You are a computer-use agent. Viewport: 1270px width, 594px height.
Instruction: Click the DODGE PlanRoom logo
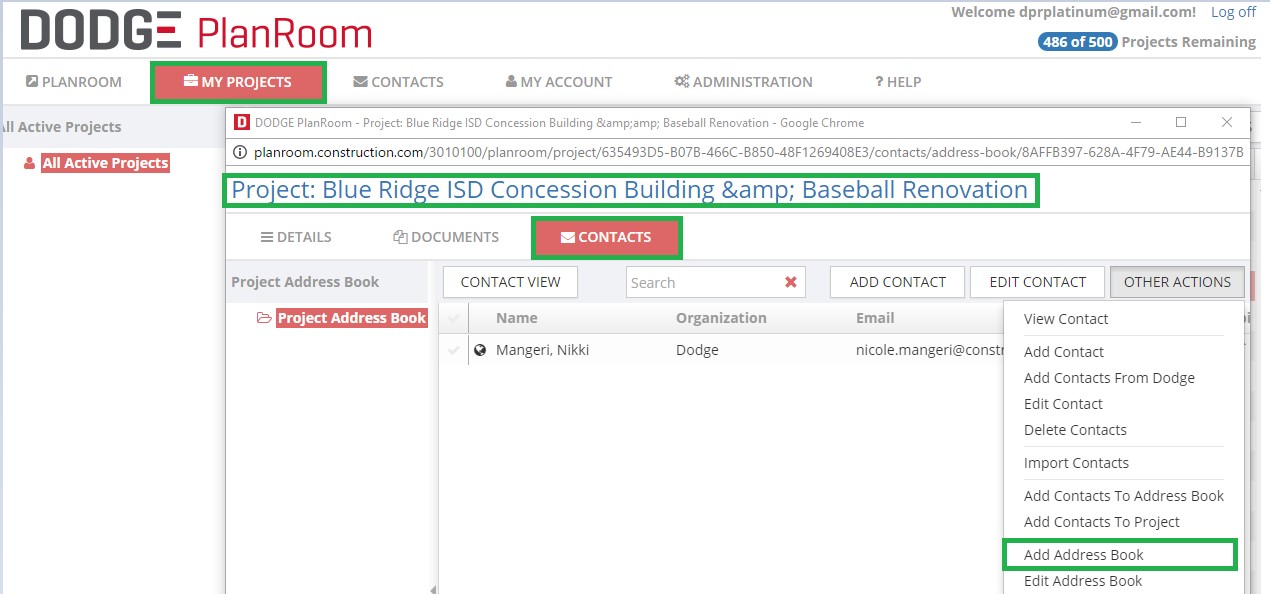pos(196,31)
